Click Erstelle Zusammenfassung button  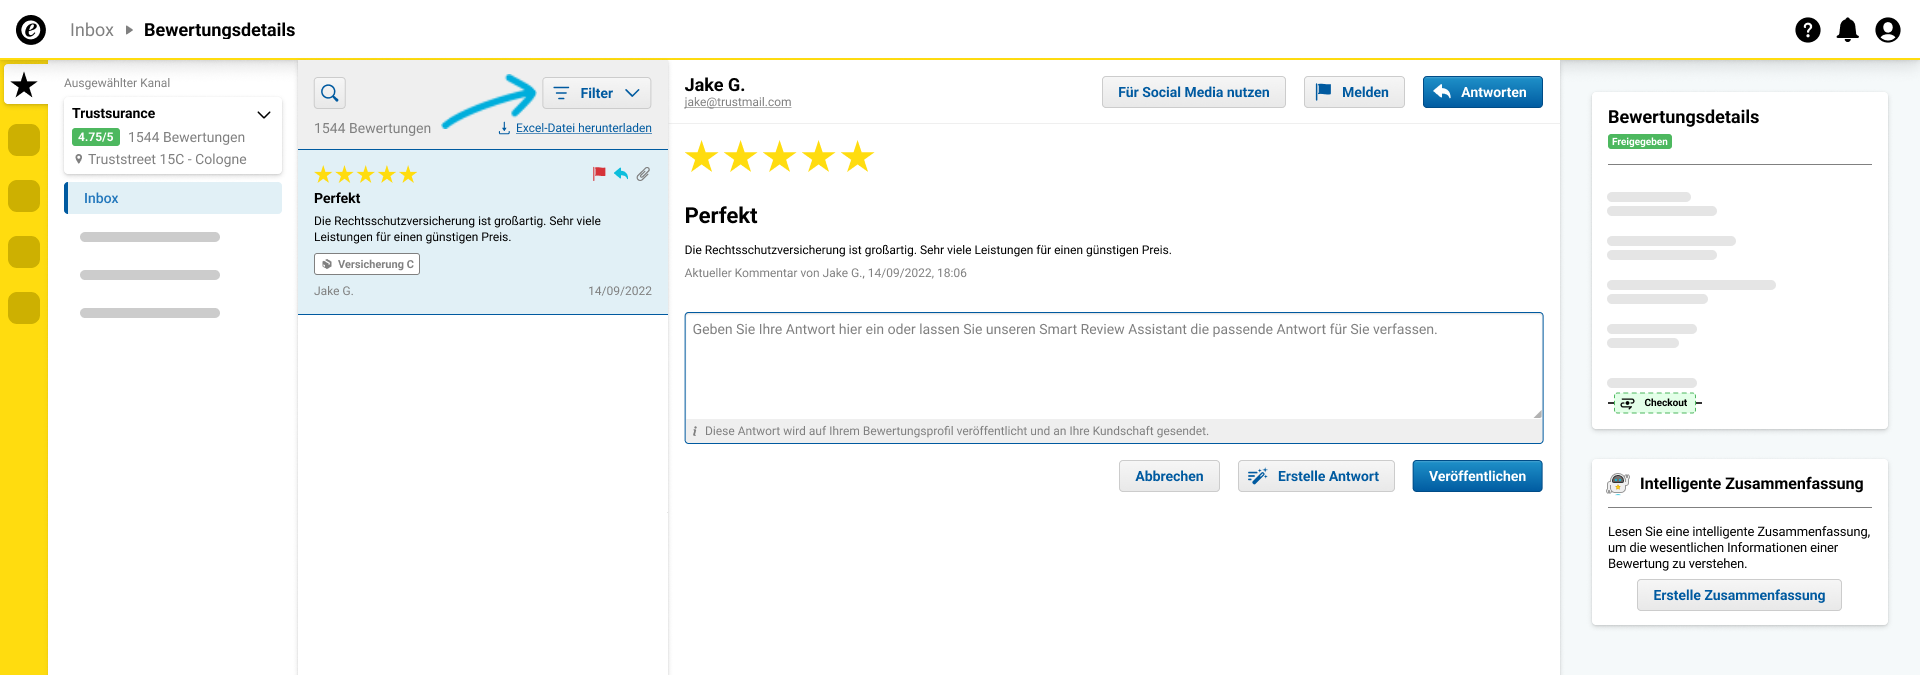tap(1739, 595)
